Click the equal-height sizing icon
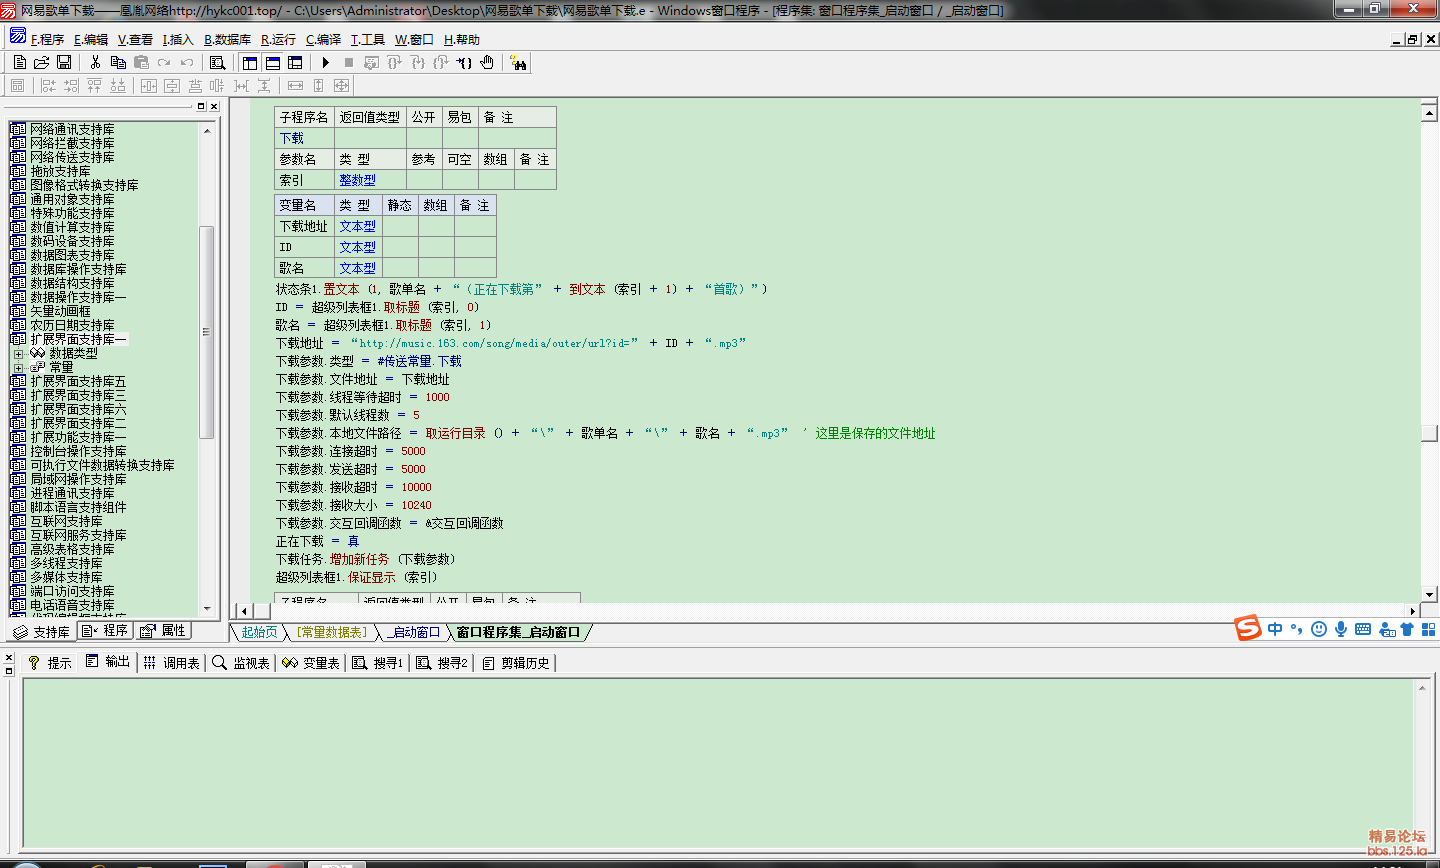This screenshot has height=868, width=1440. click(319, 86)
